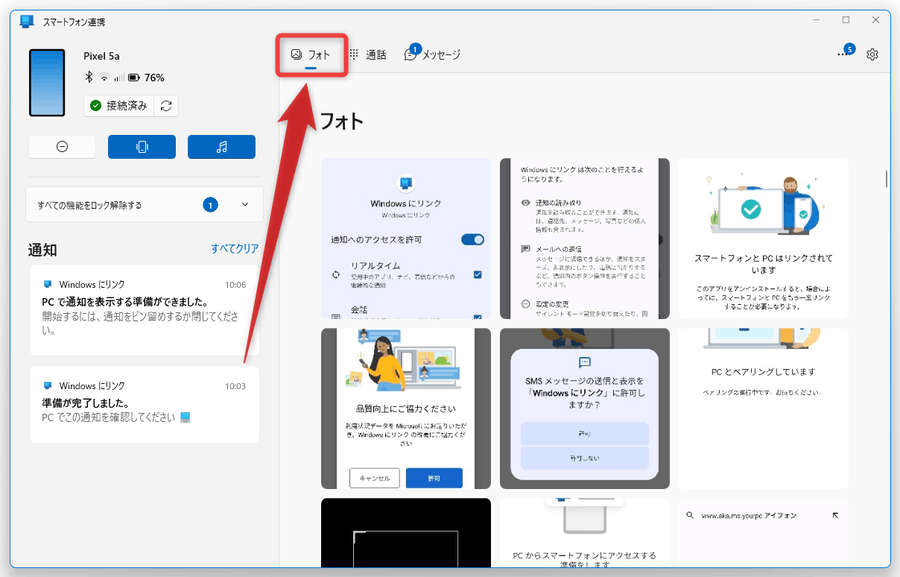Open the settings gear icon
Viewport: 900px width, 577px height.
pyautogui.click(x=872, y=55)
